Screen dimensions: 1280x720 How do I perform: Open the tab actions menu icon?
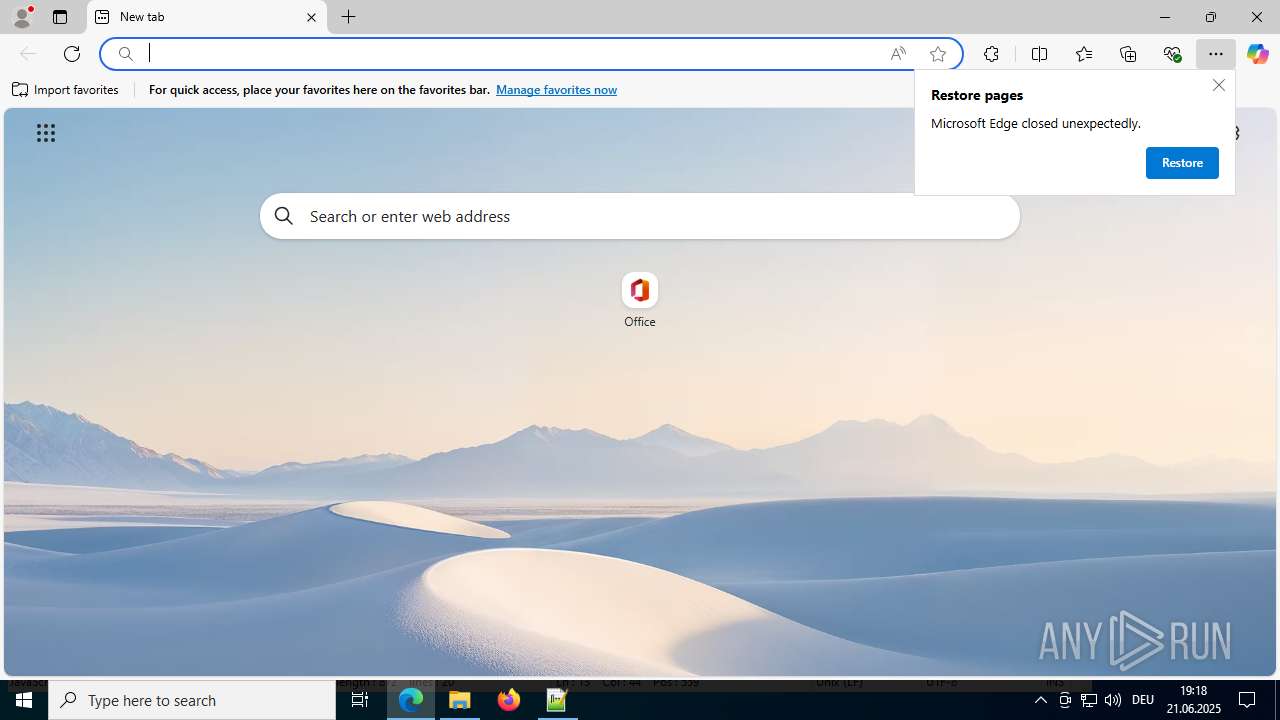(x=60, y=17)
